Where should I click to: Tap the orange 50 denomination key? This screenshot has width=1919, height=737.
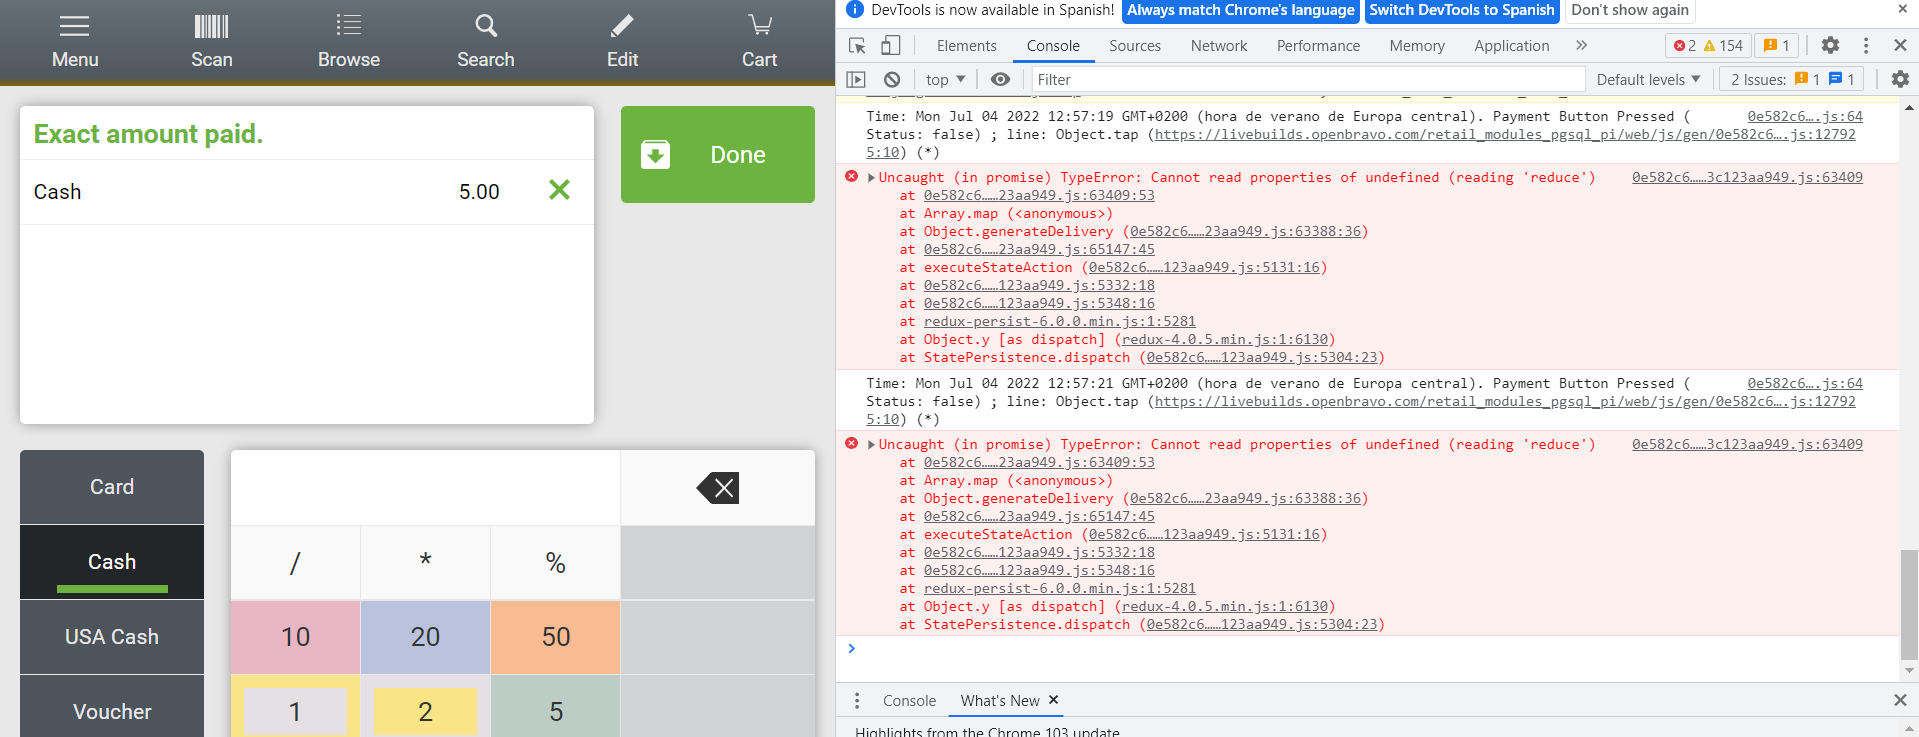click(555, 637)
